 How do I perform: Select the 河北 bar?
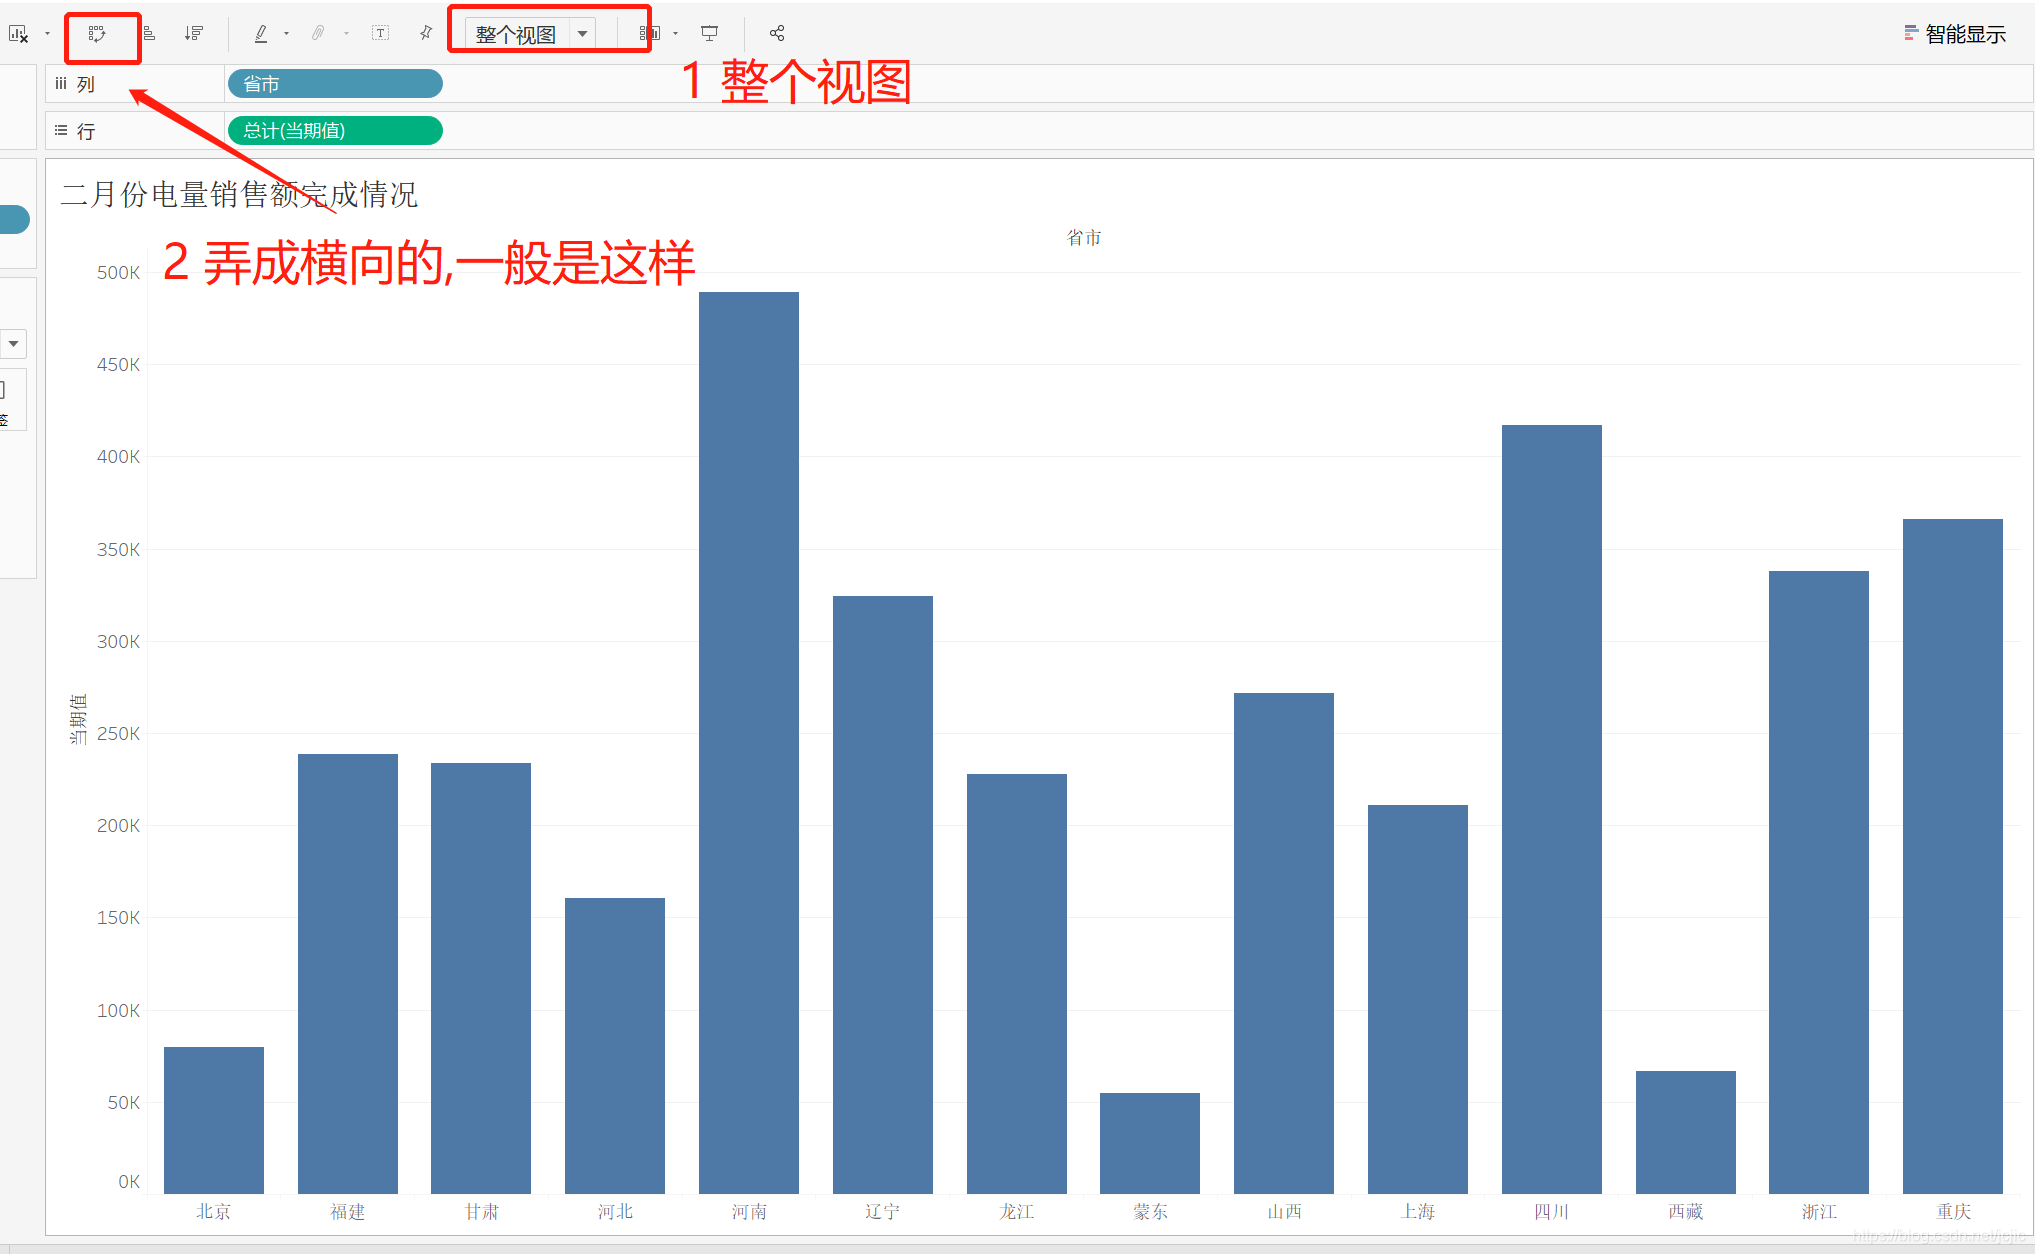click(x=615, y=1046)
